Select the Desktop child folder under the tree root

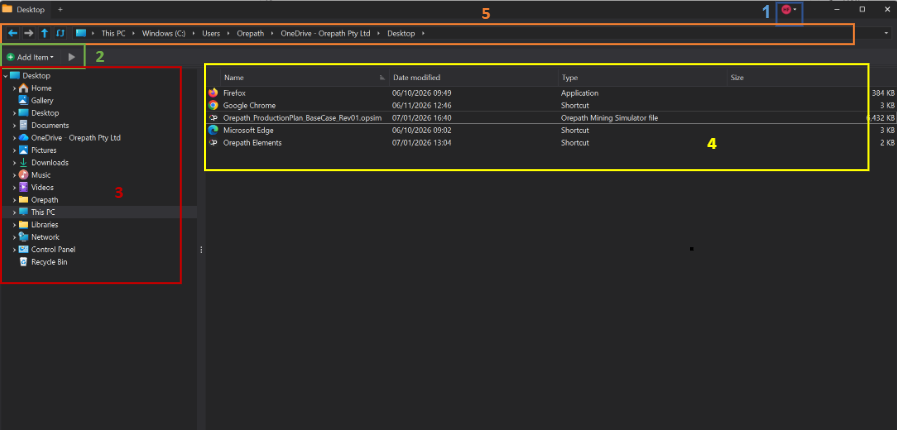pos(45,113)
